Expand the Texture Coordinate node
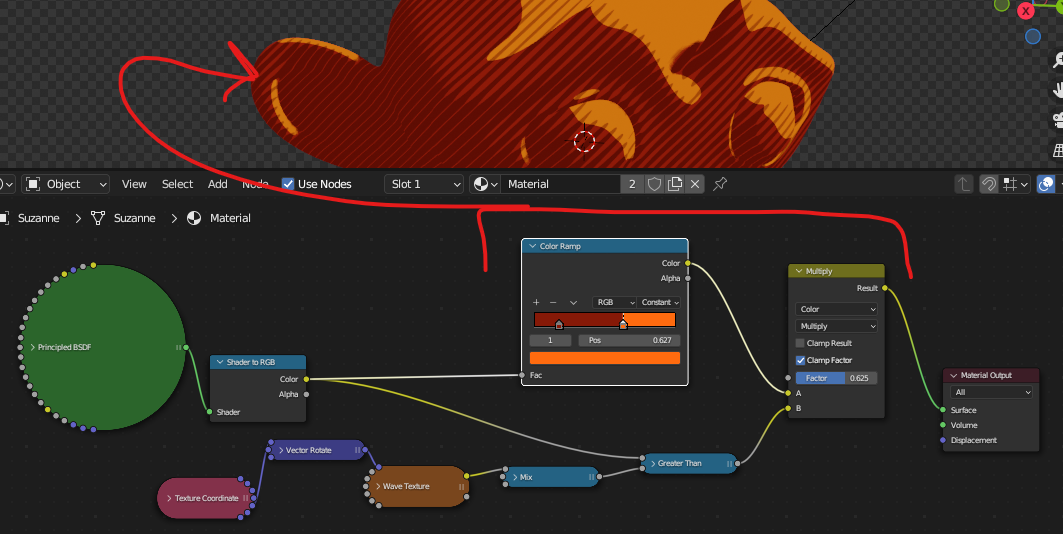1063x534 pixels. tap(169, 498)
